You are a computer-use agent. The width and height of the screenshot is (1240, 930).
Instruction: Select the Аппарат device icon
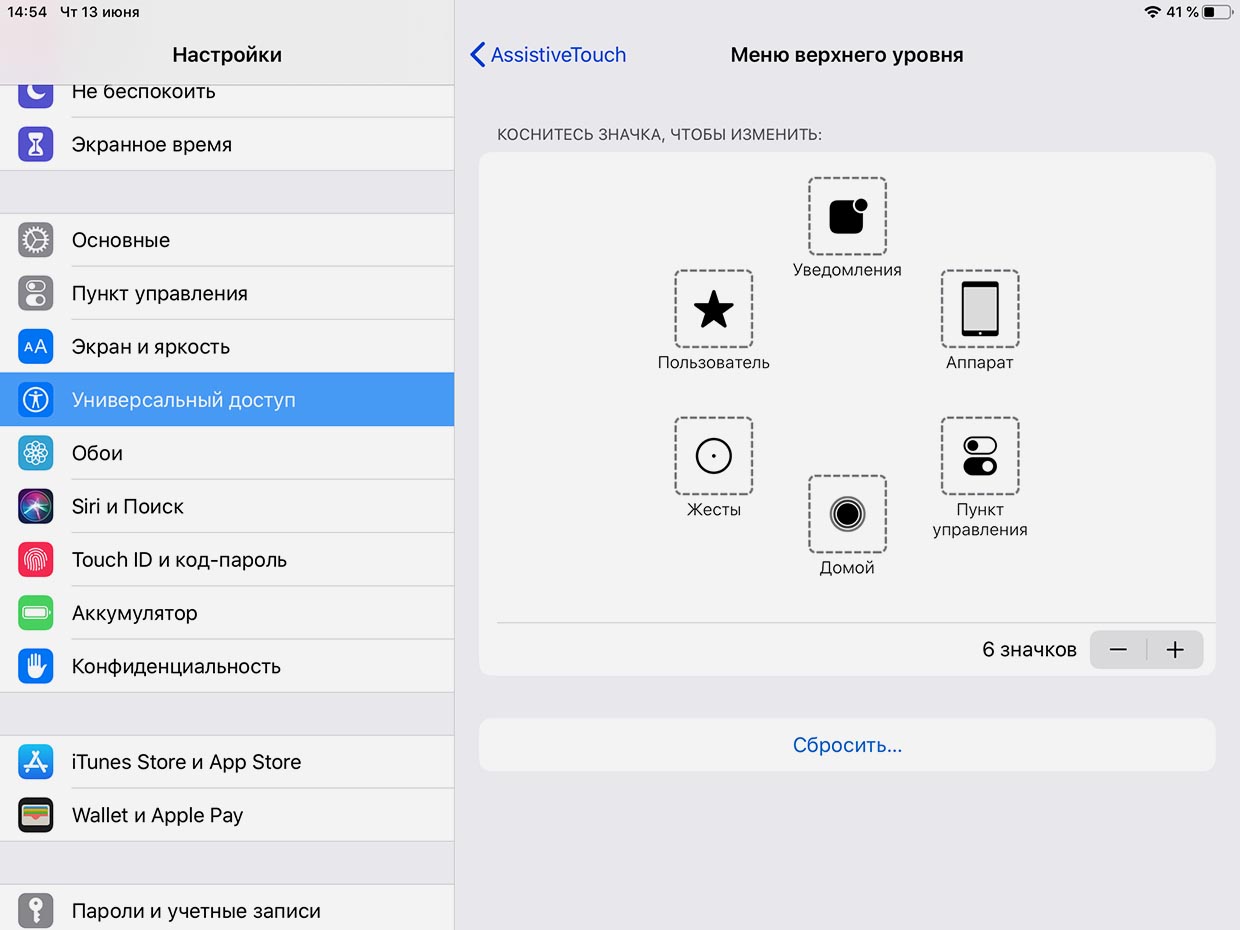[980, 309]
